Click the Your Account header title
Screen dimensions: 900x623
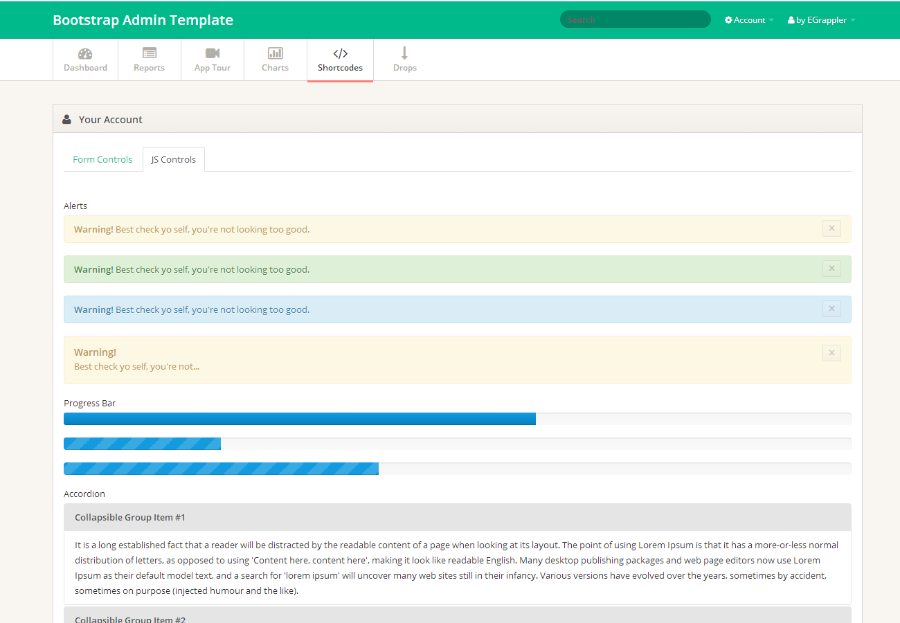click(110, 119)
